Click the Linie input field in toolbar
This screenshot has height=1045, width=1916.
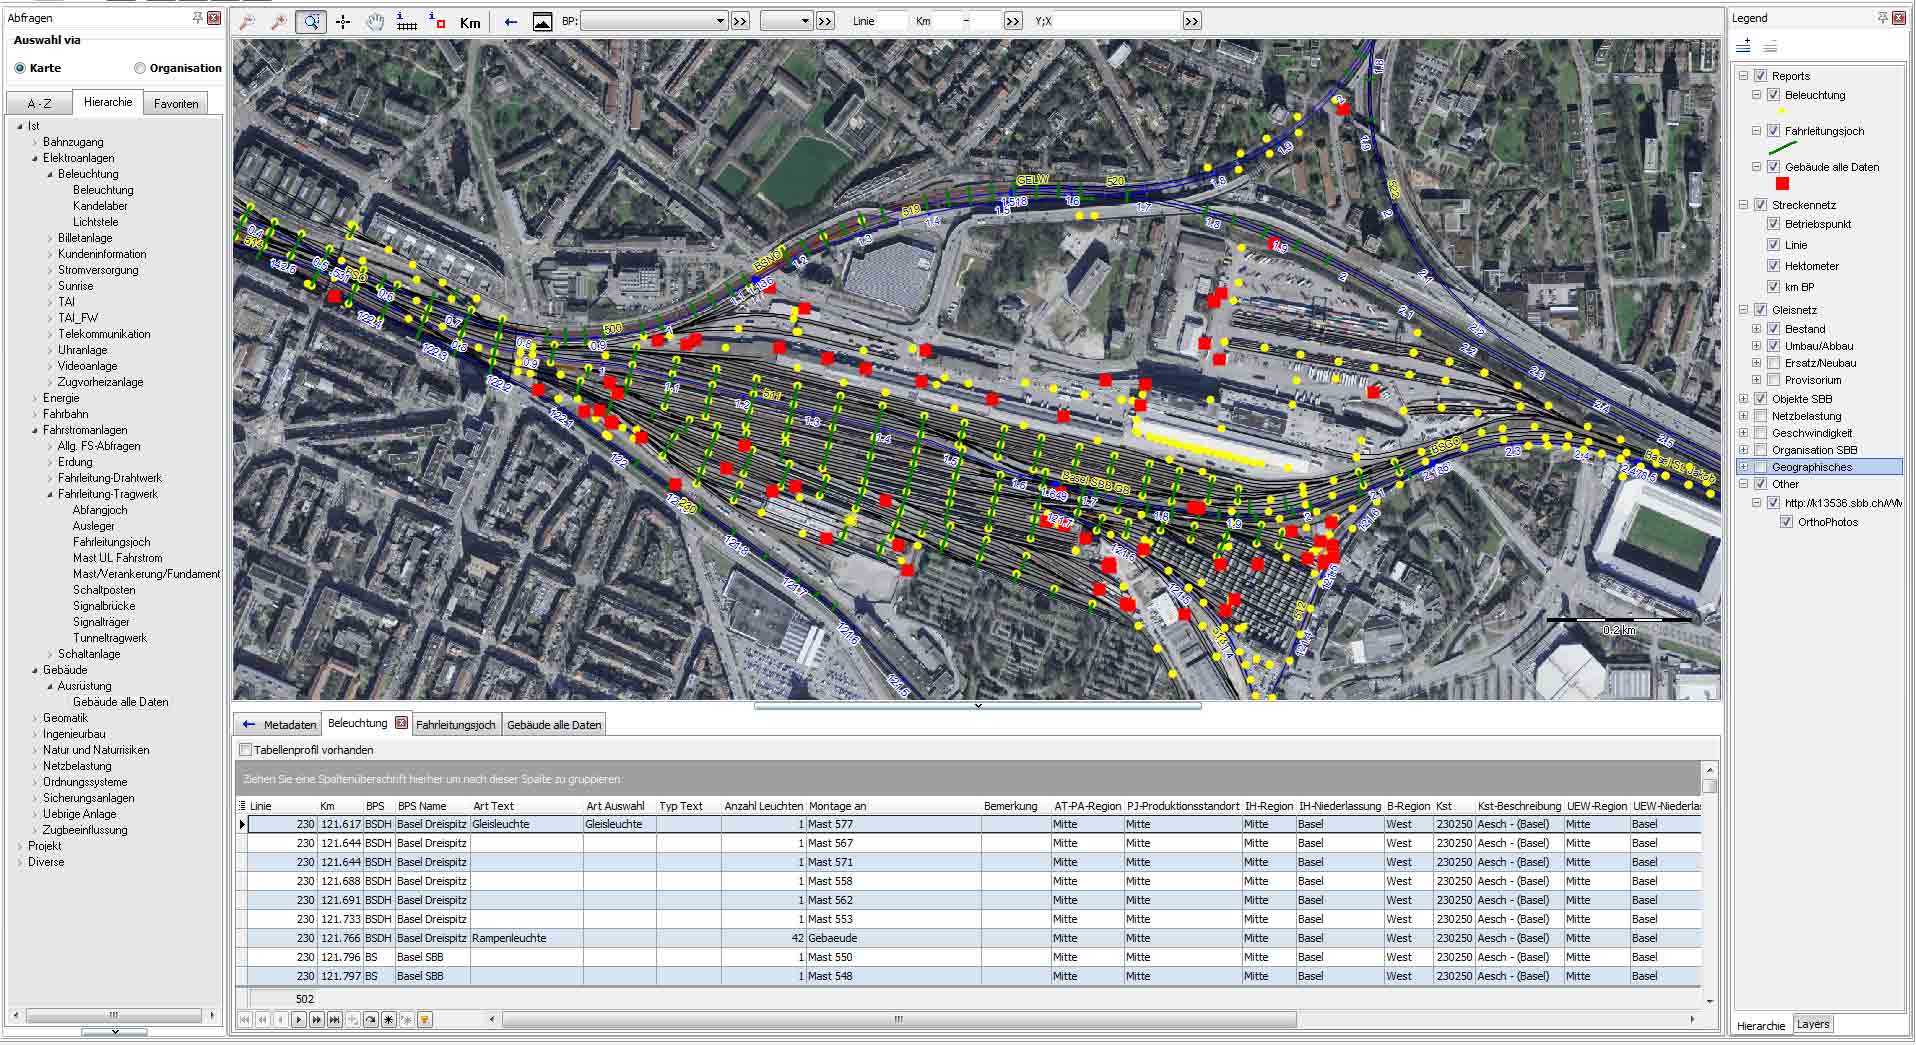[x=893, y=21]
